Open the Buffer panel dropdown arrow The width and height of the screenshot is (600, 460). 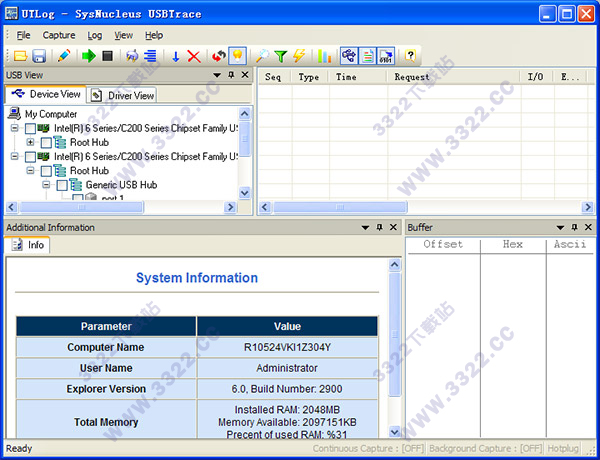point(560,227)
